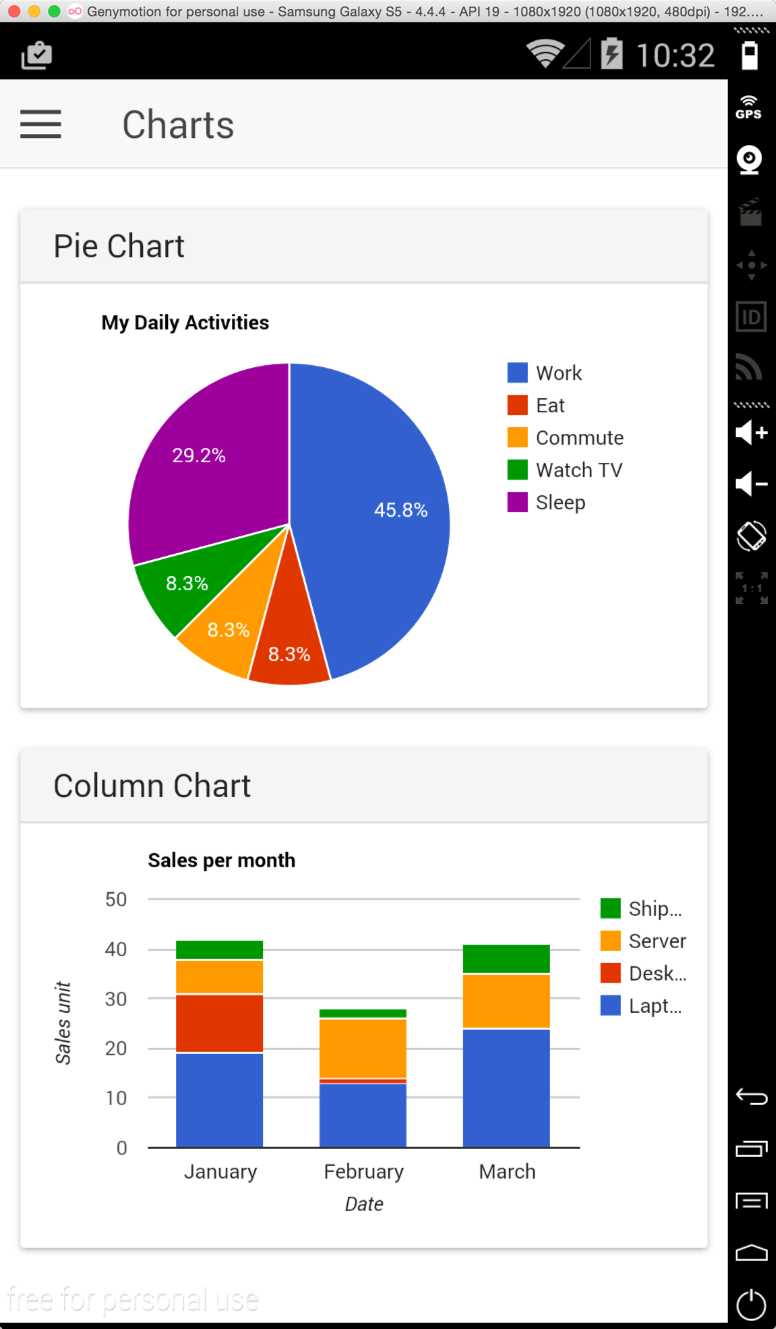Open the hamburger navigation menu

41,124
